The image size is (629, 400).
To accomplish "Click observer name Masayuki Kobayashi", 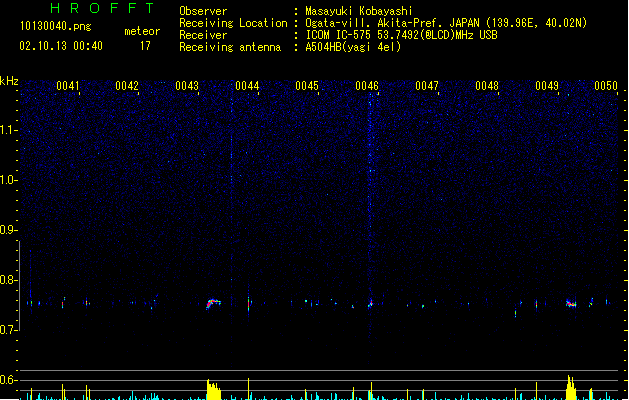I will pyautogui.click(x=359, y=11).
